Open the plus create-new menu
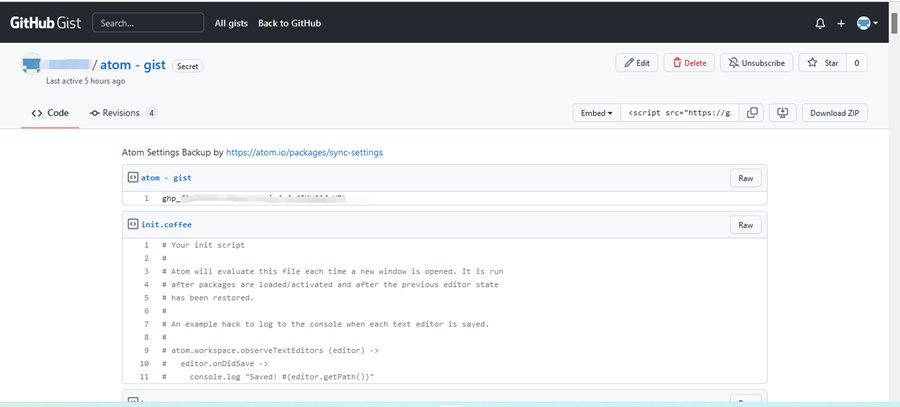This screenshot has height=407, width=900. (841, 23)
